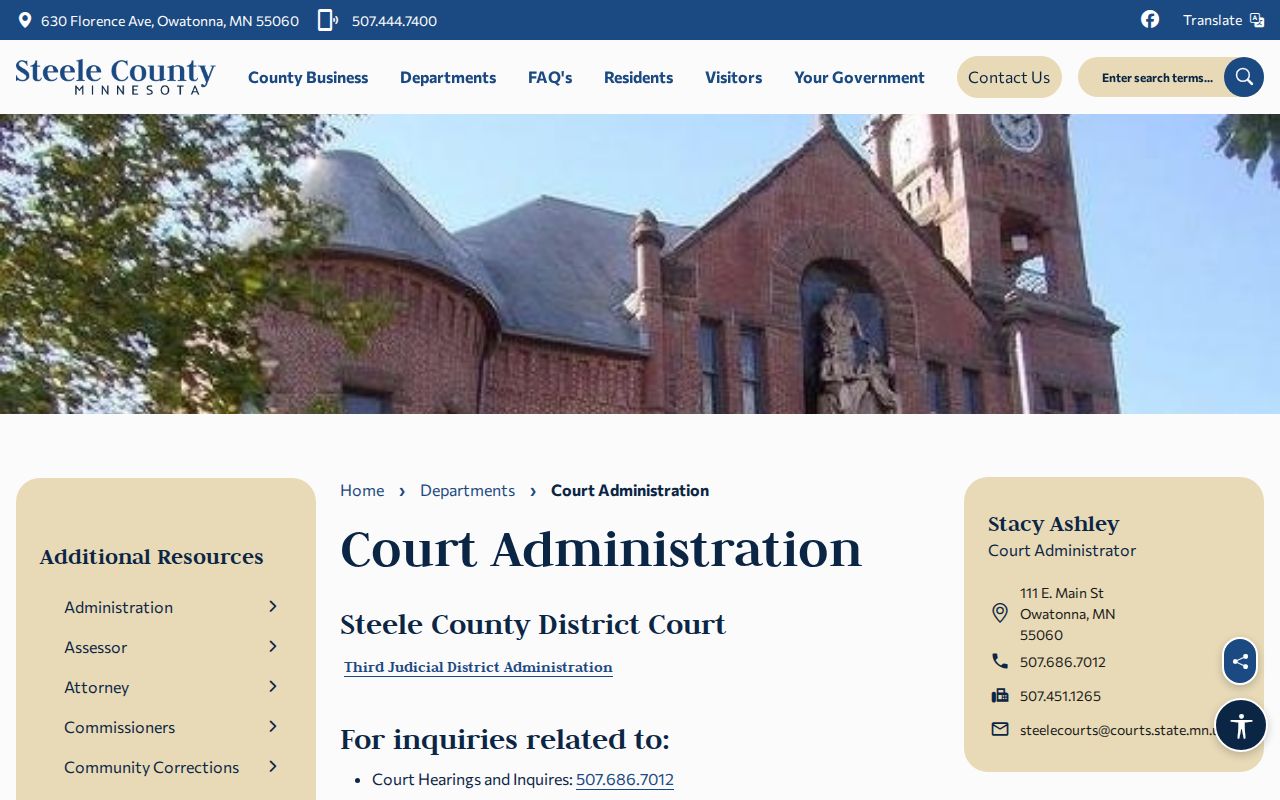Click the magnifier search button
This screenshot has height=800, width=1280.
click(x=1244, y=77)
